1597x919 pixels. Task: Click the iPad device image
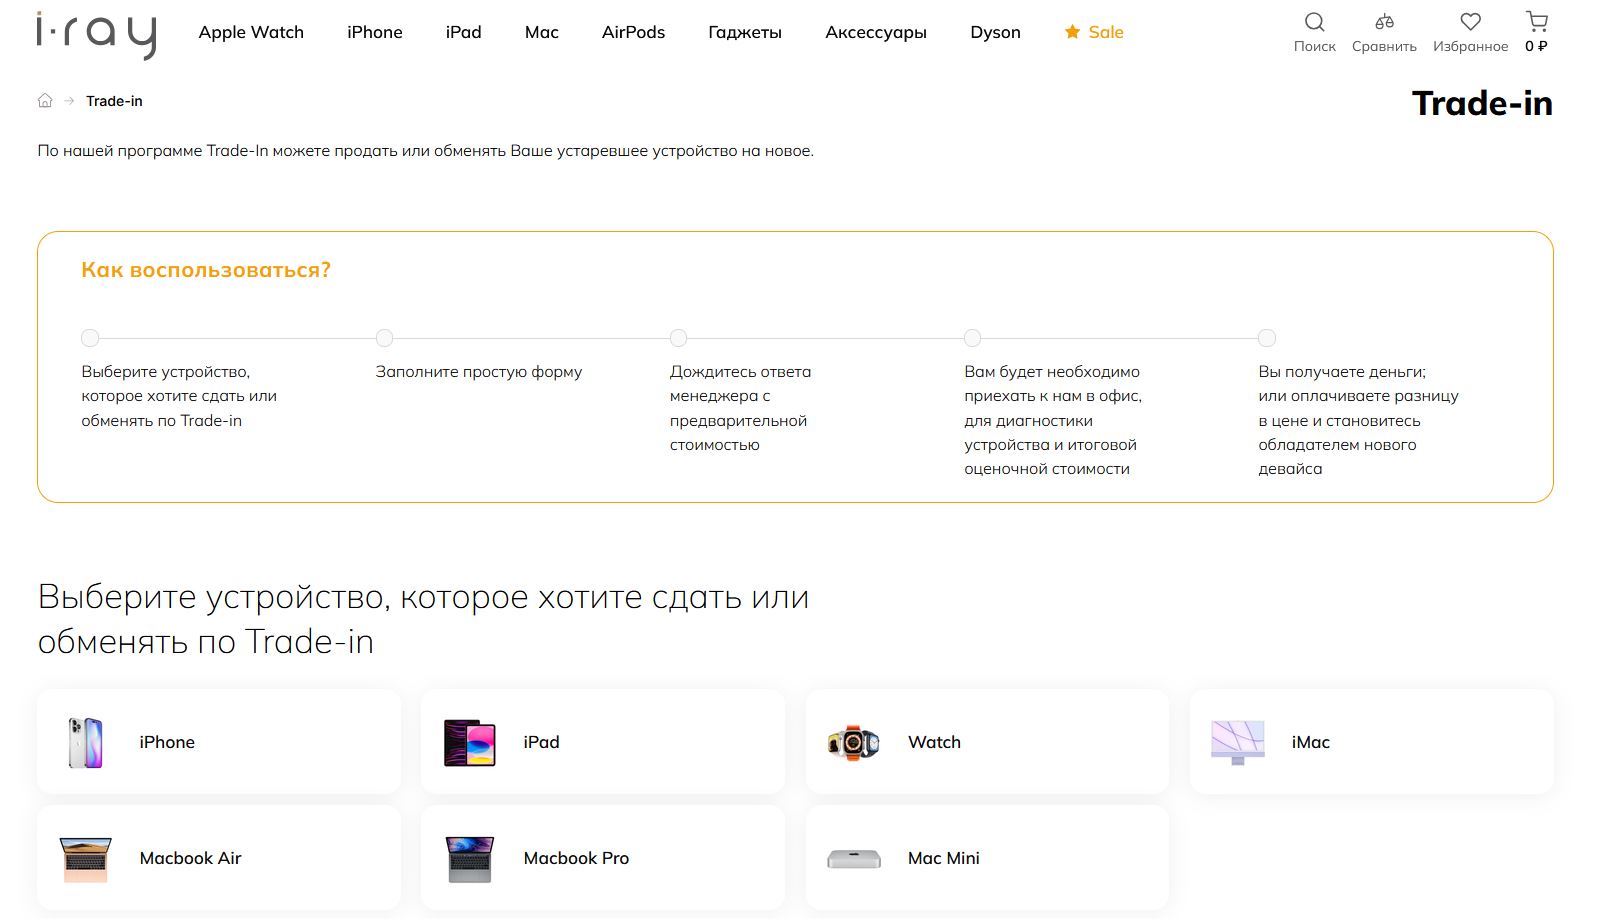tap(470, 742)
